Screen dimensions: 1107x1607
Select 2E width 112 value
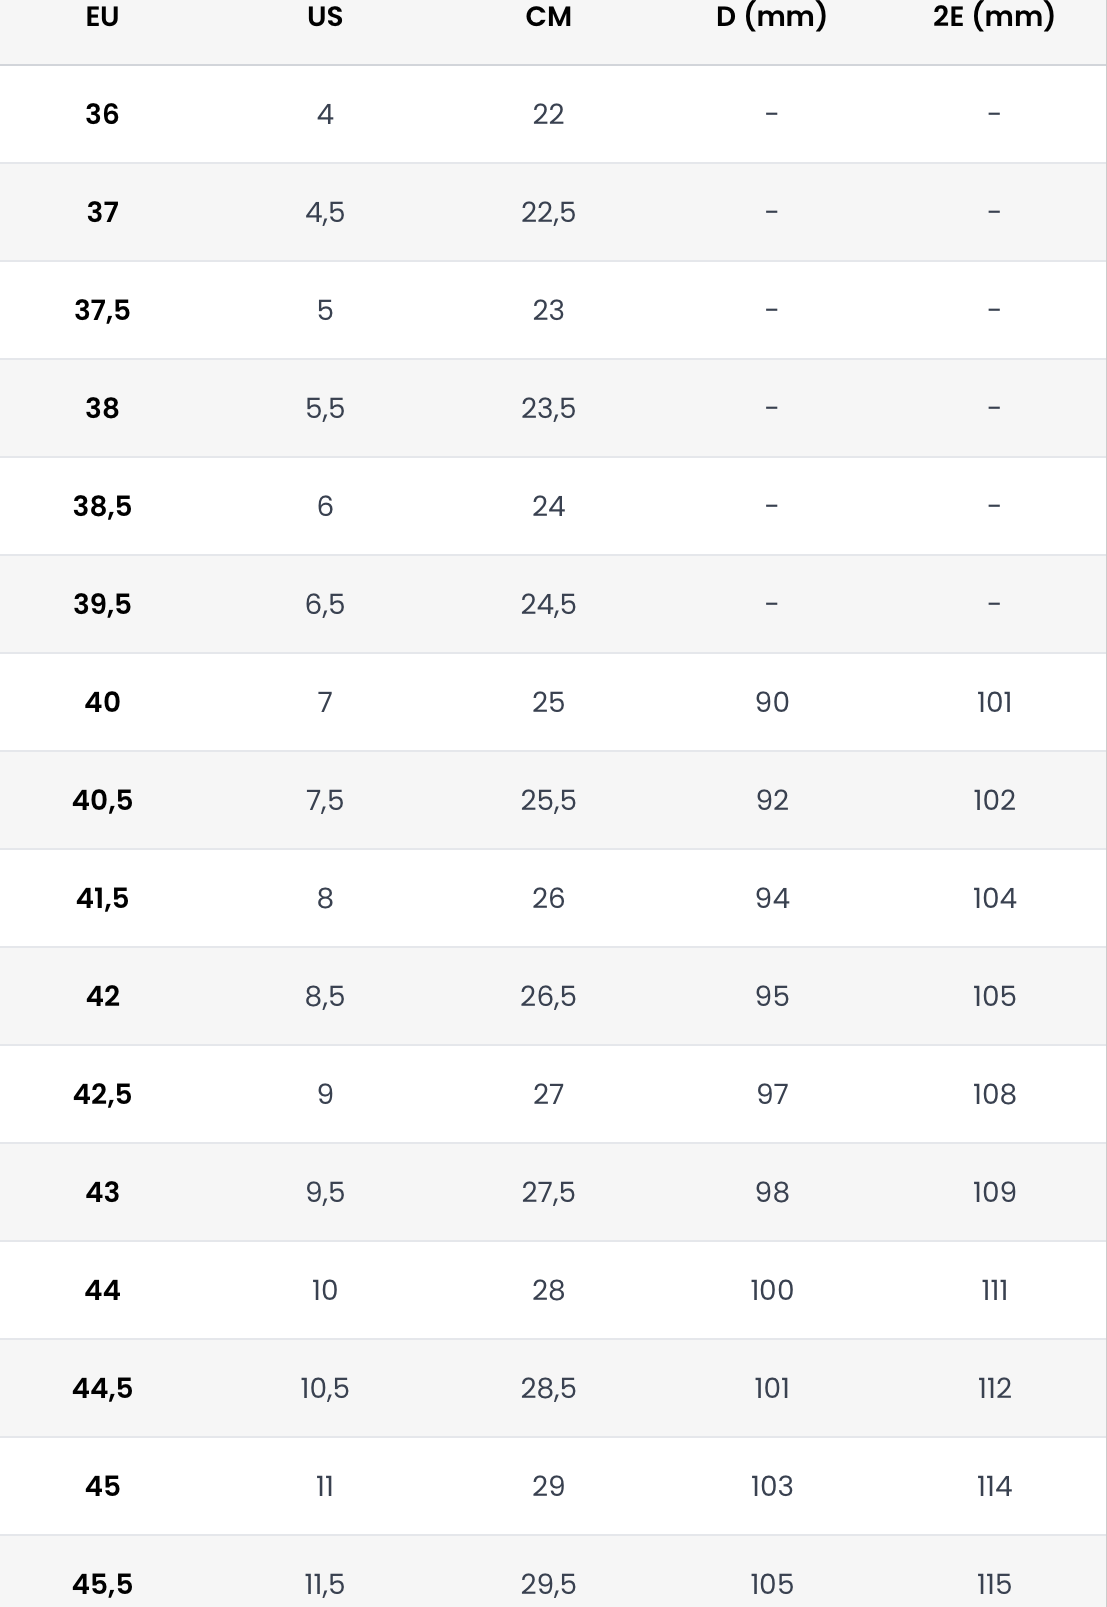click(994, 1388)
